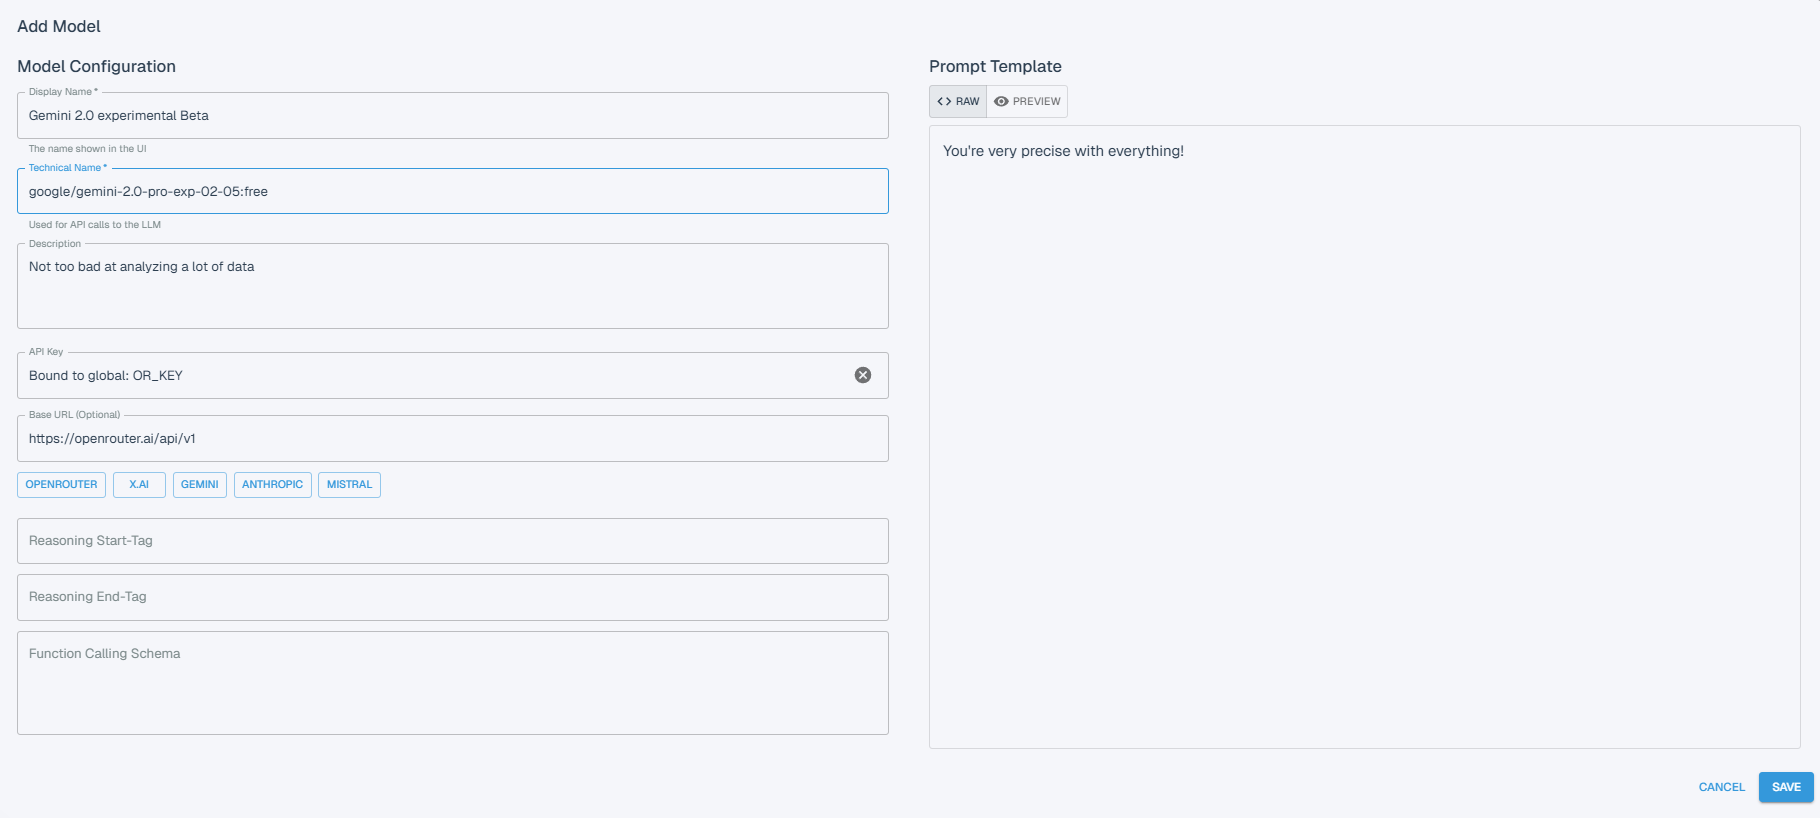Choose the GEMINI base URL preset
This screenshot has height=818, width=1820.
pos(199,485)
